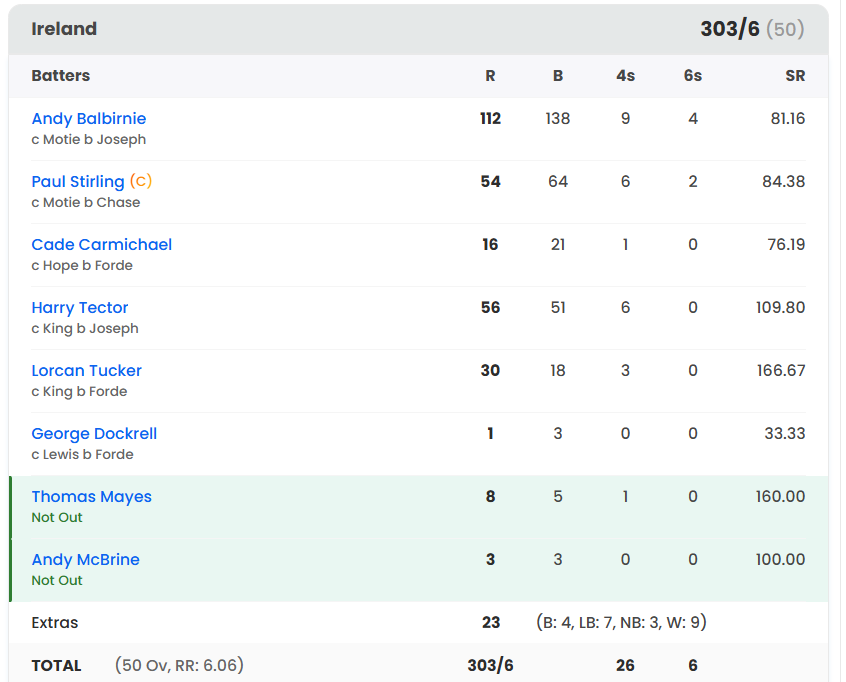Open Andy Balbirnie player profile link
The height and width of the screenshot is (682, 846).
pyautogui.click(x=88, y=119)
